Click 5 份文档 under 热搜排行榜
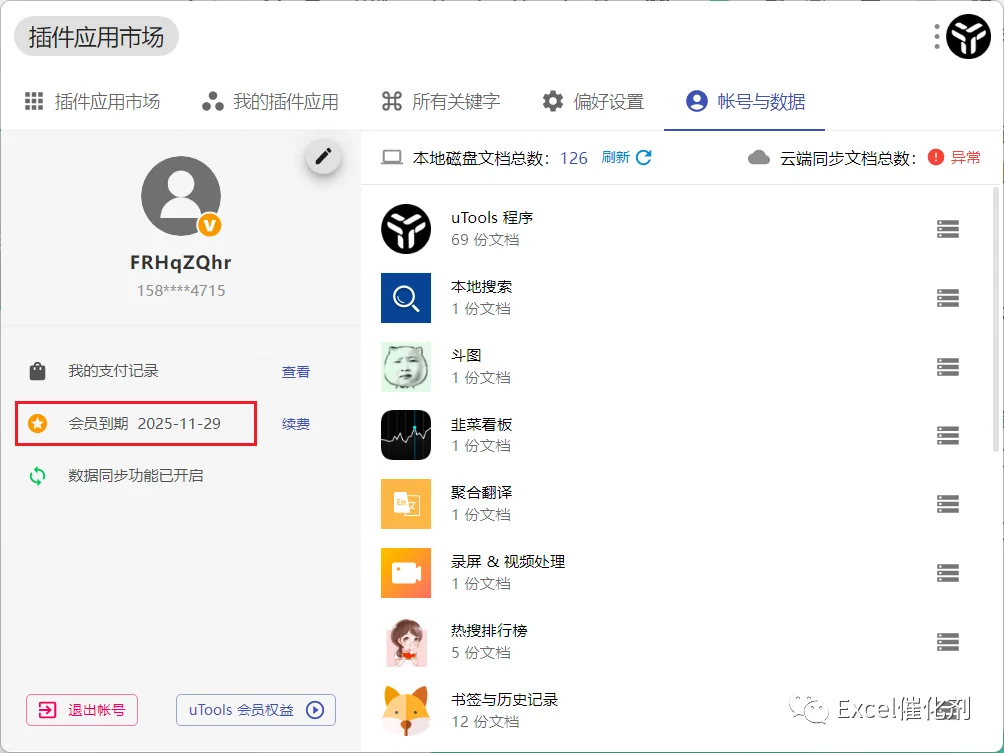Viewport: 1004px width, 753px height. (x=481, y=652)
